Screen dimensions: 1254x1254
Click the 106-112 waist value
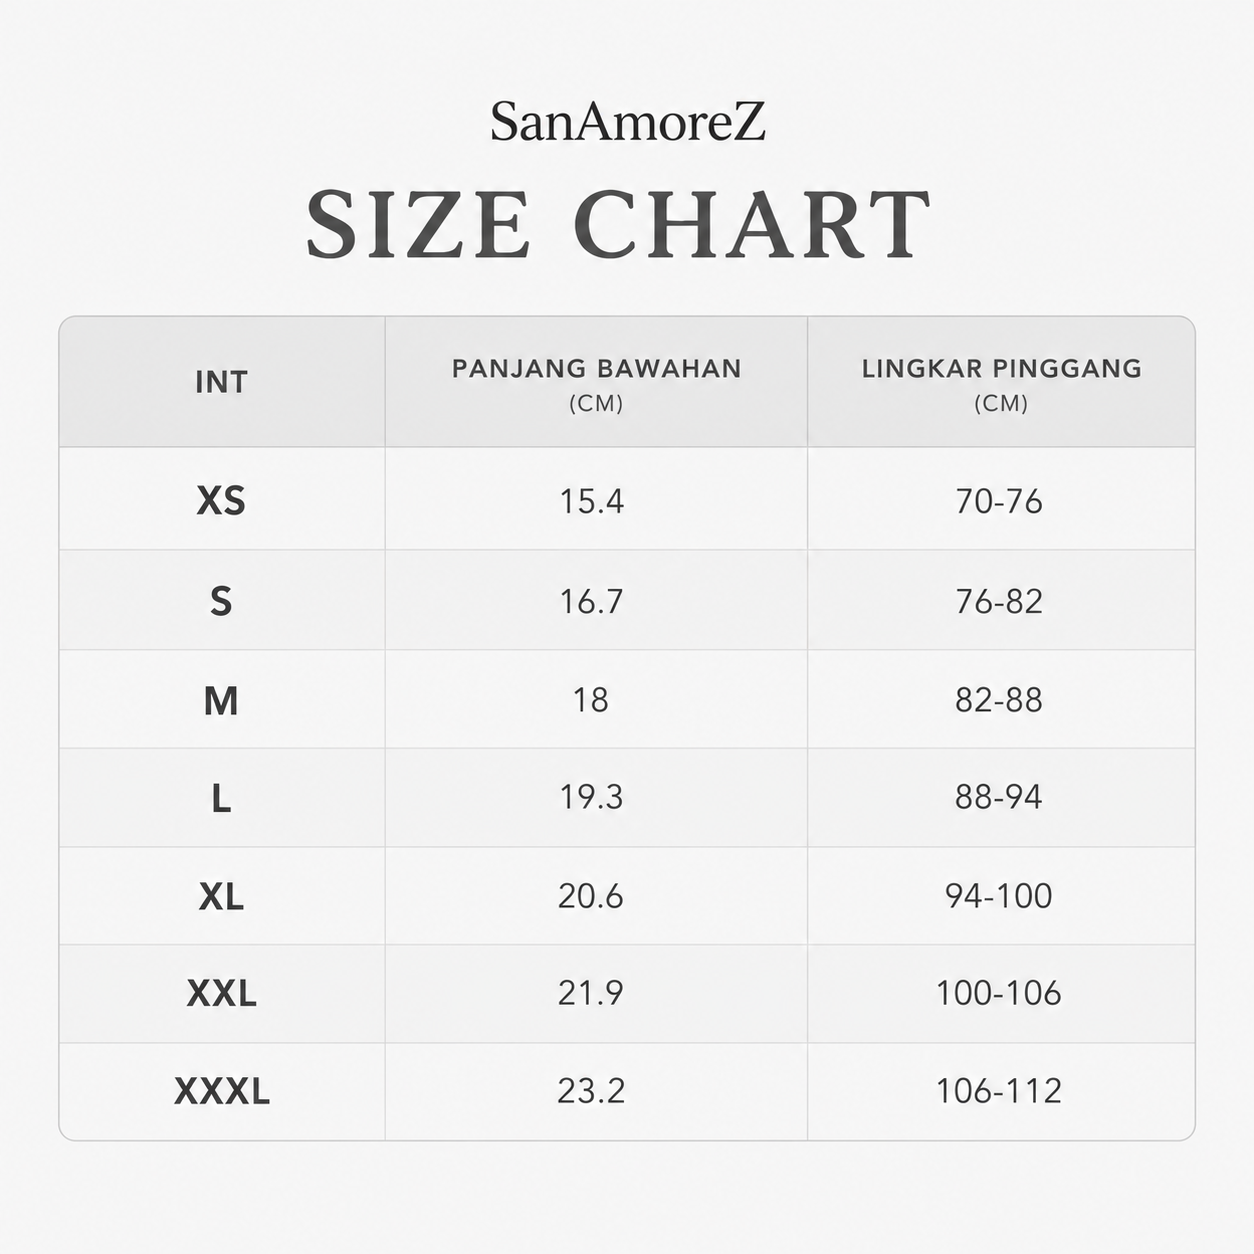[x=998, y=1090]
